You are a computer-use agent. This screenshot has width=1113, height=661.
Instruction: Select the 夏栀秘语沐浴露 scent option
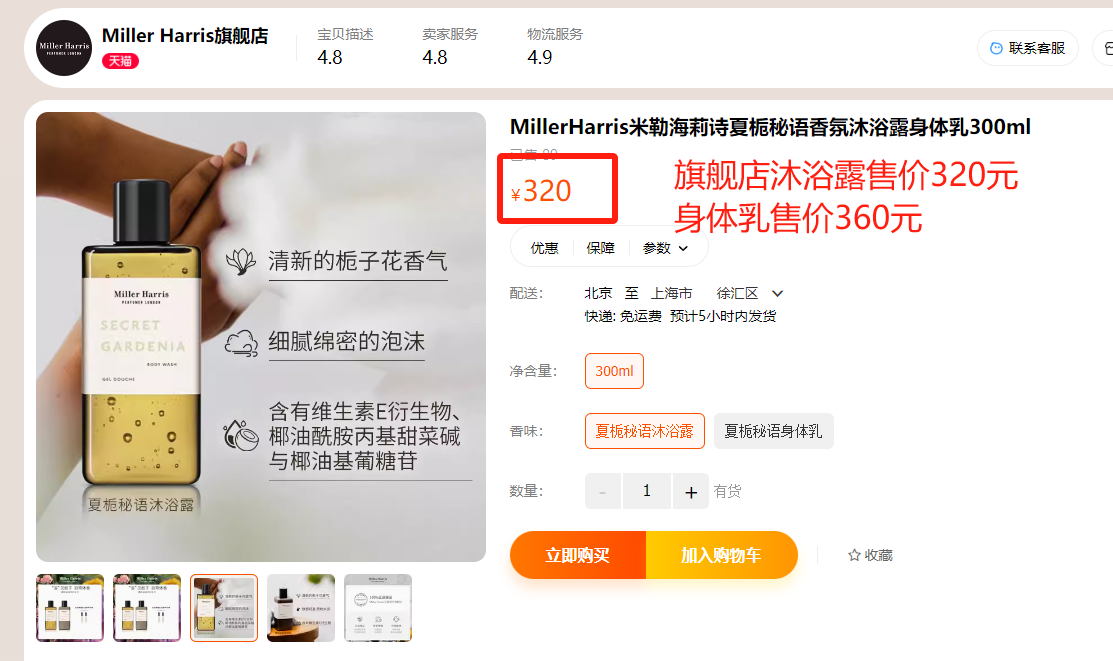point(645,431)
